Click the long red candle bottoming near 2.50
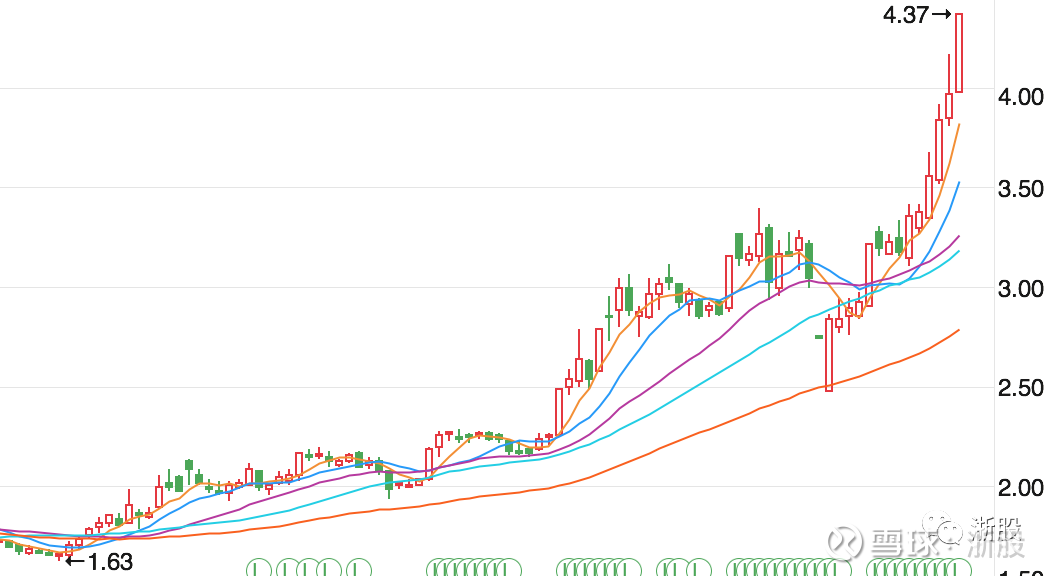 coord(829,354)
